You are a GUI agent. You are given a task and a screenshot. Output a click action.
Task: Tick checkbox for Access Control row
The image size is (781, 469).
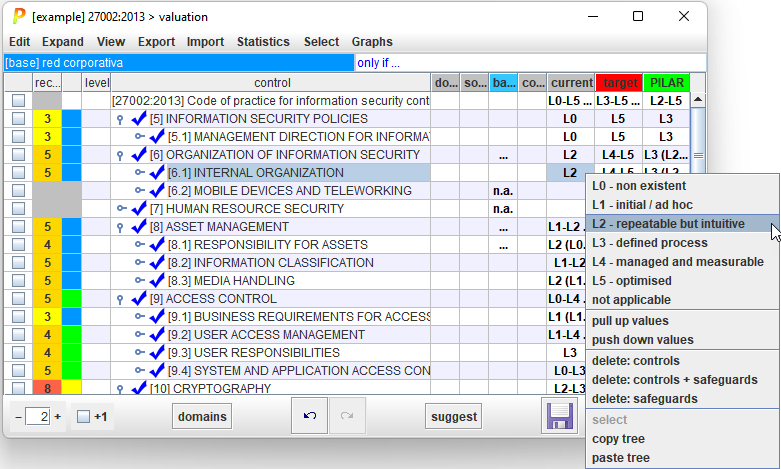[x=18, y=298]
